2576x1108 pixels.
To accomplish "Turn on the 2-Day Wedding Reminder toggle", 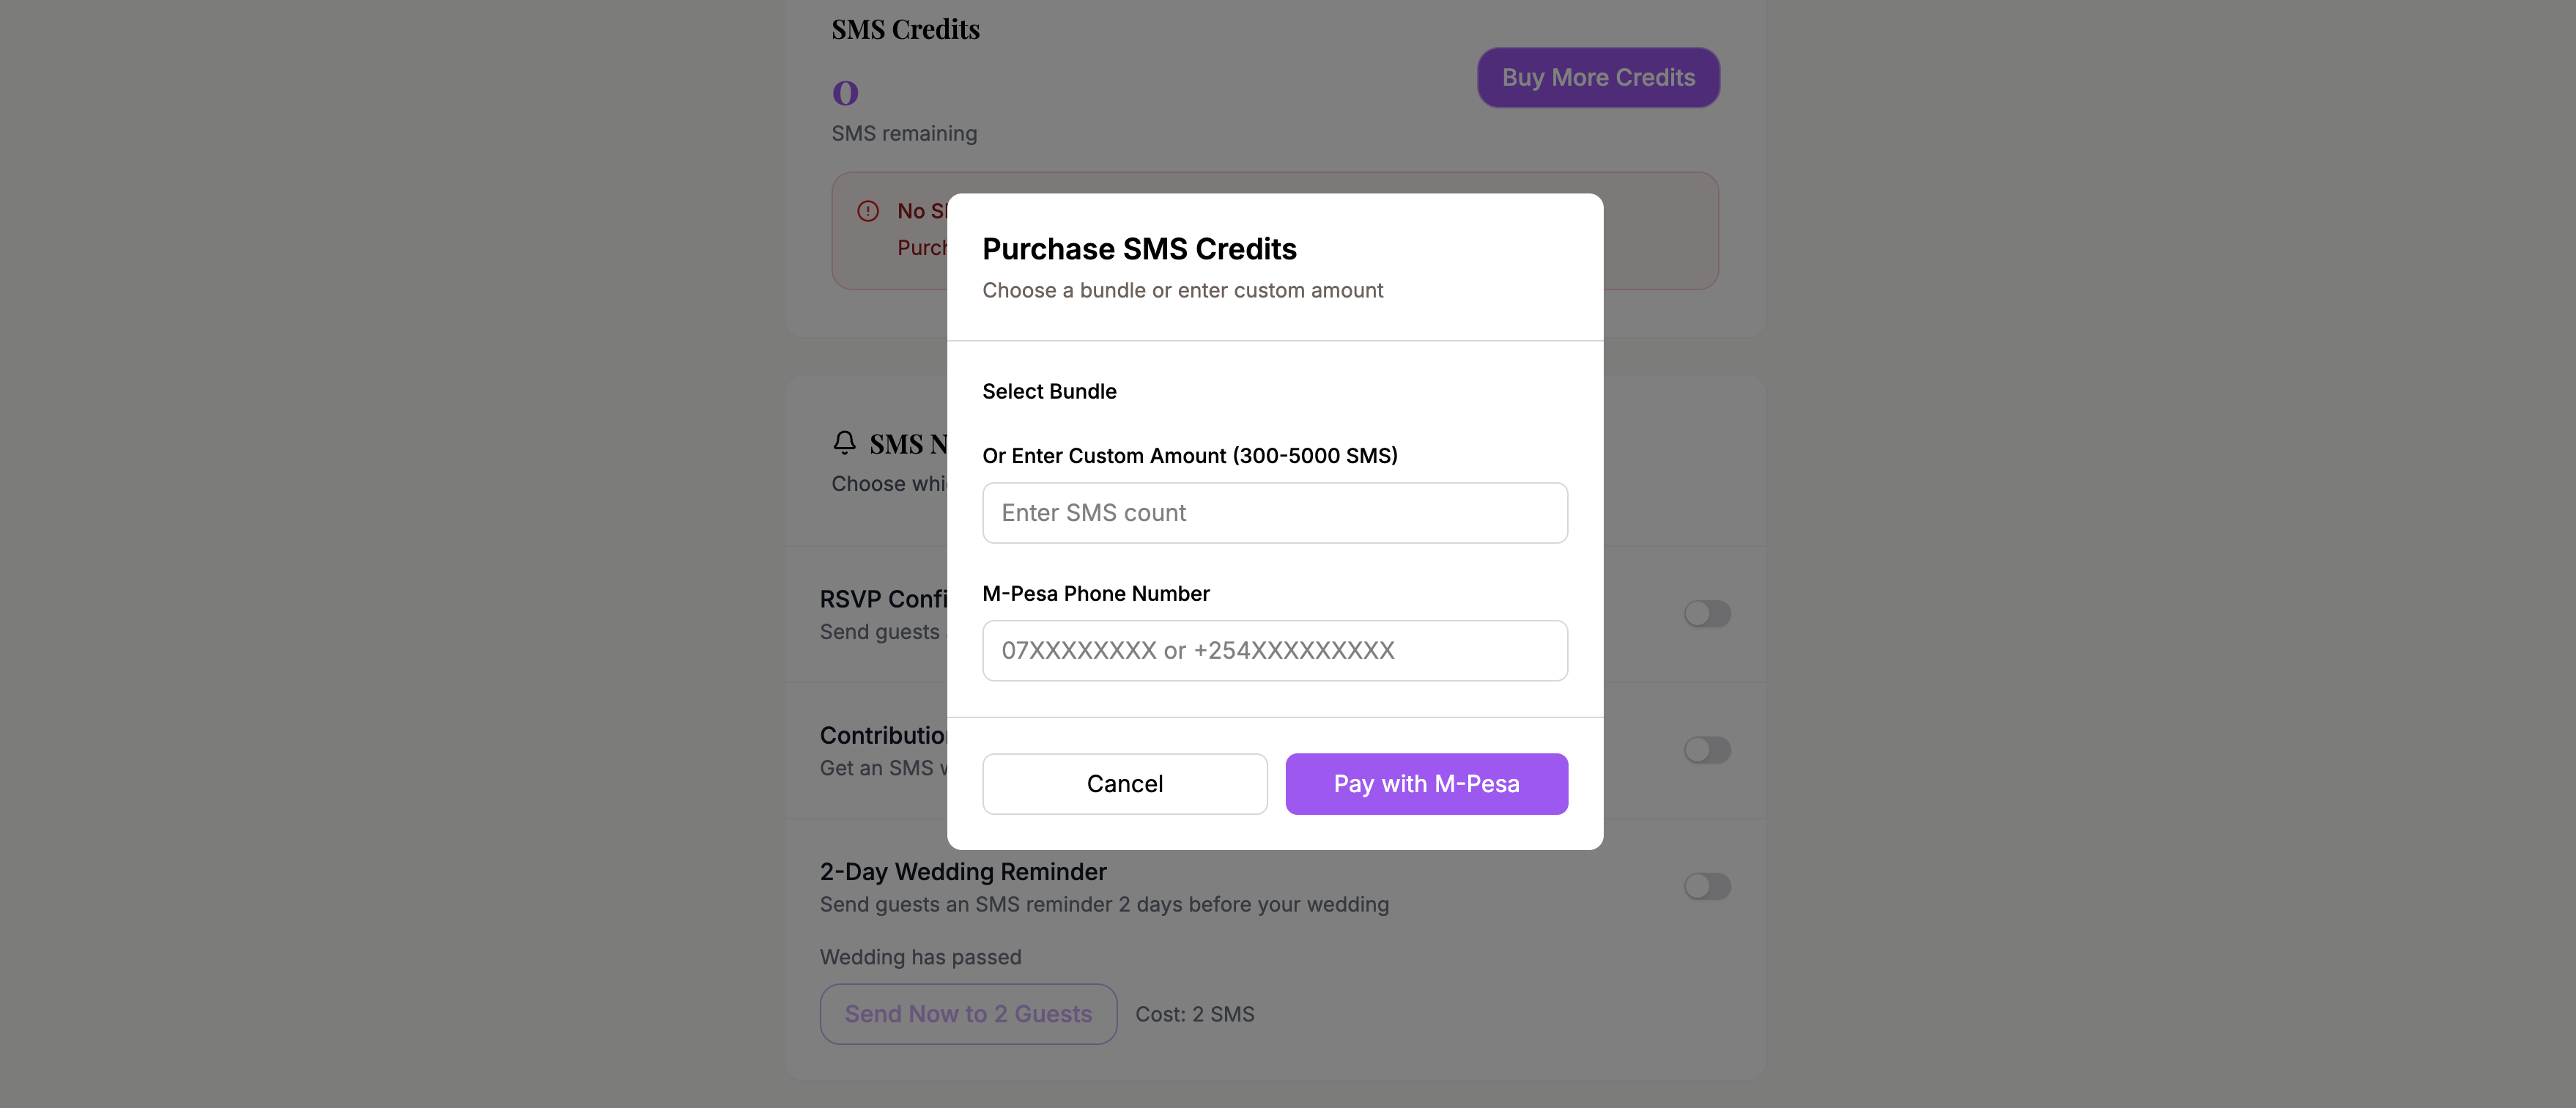I will coord(1707,886).
